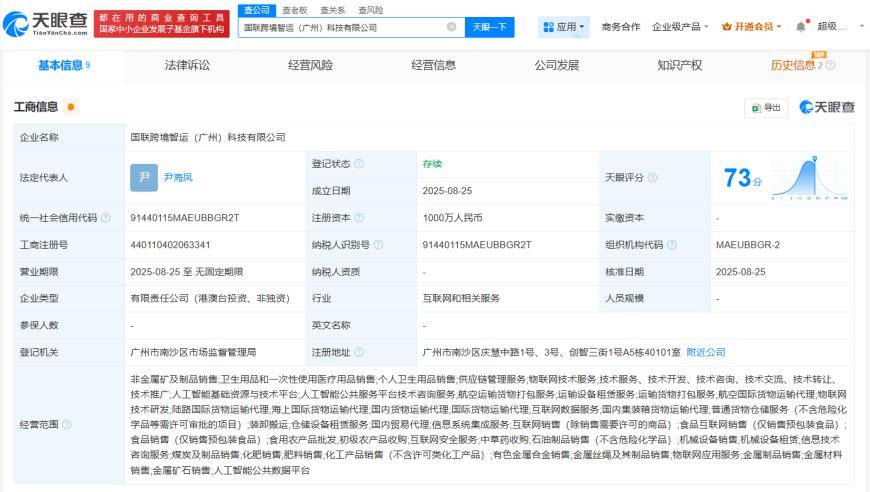The image size is (870, 492).
Task: Select the 历史信息 tab
Action: click(x=793, y=65)
